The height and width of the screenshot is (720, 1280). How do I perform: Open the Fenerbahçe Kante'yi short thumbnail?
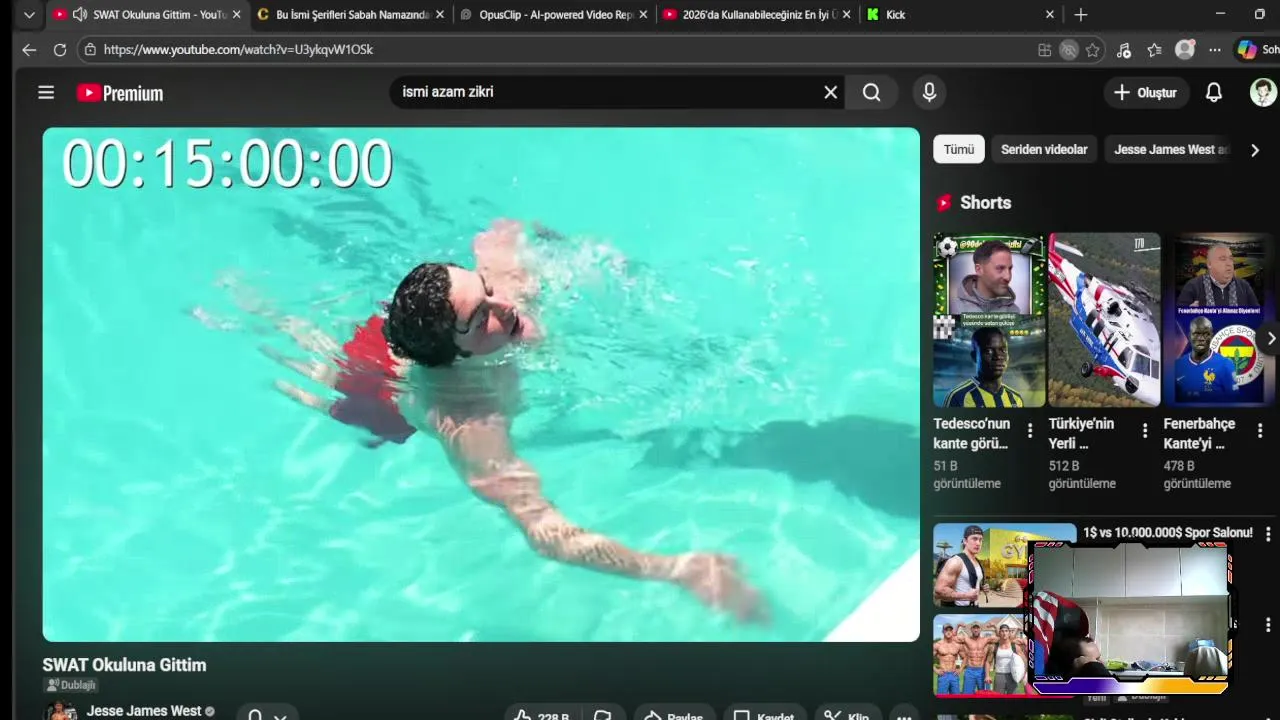click(1219, 320)
